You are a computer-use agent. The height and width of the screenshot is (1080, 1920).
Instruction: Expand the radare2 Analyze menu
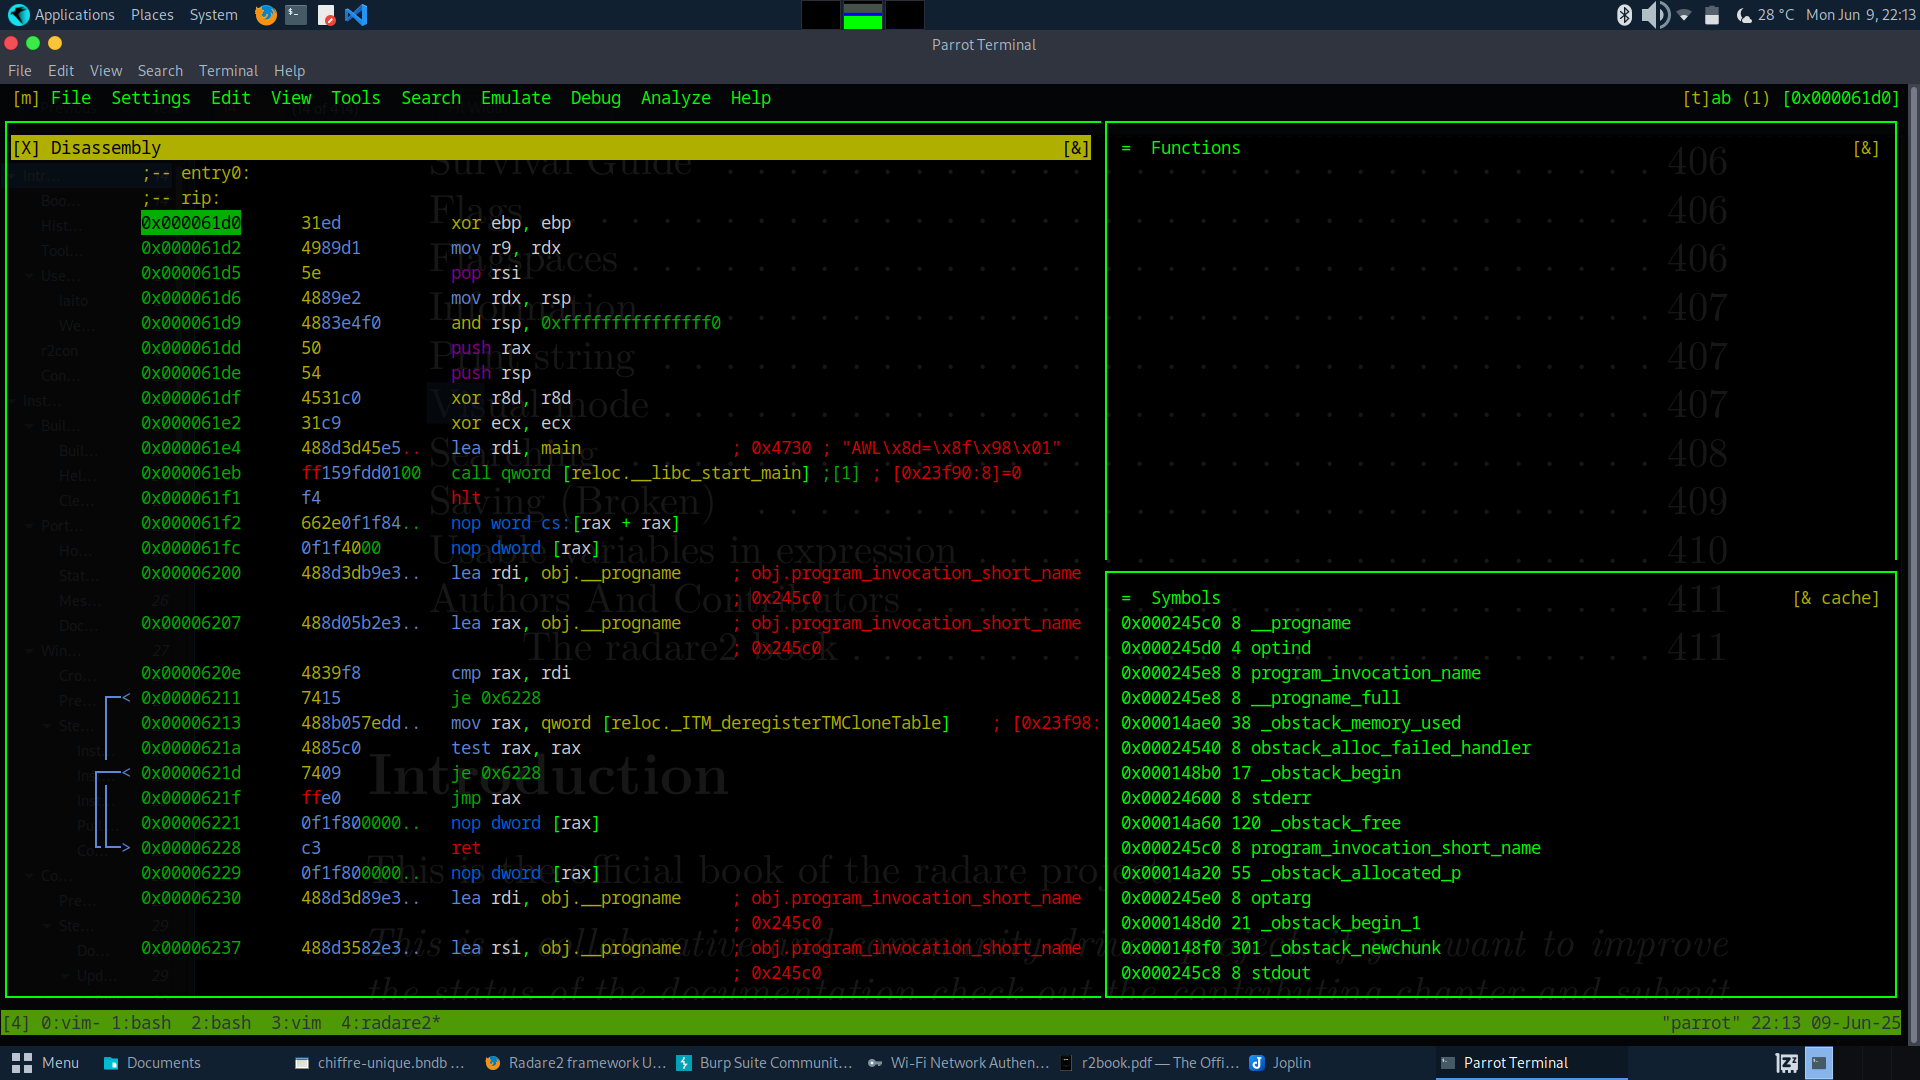point(675,98)
